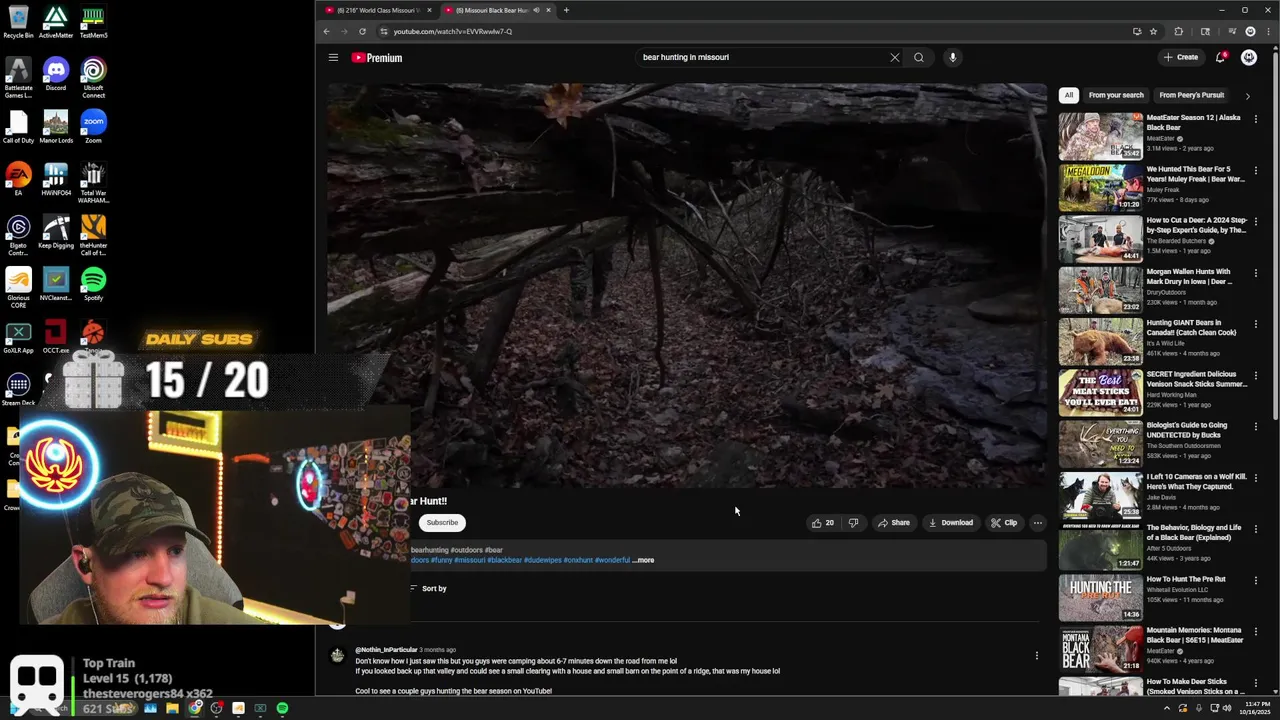1280x720 pixels.
Task: Share the video
Action: point(894,522)
